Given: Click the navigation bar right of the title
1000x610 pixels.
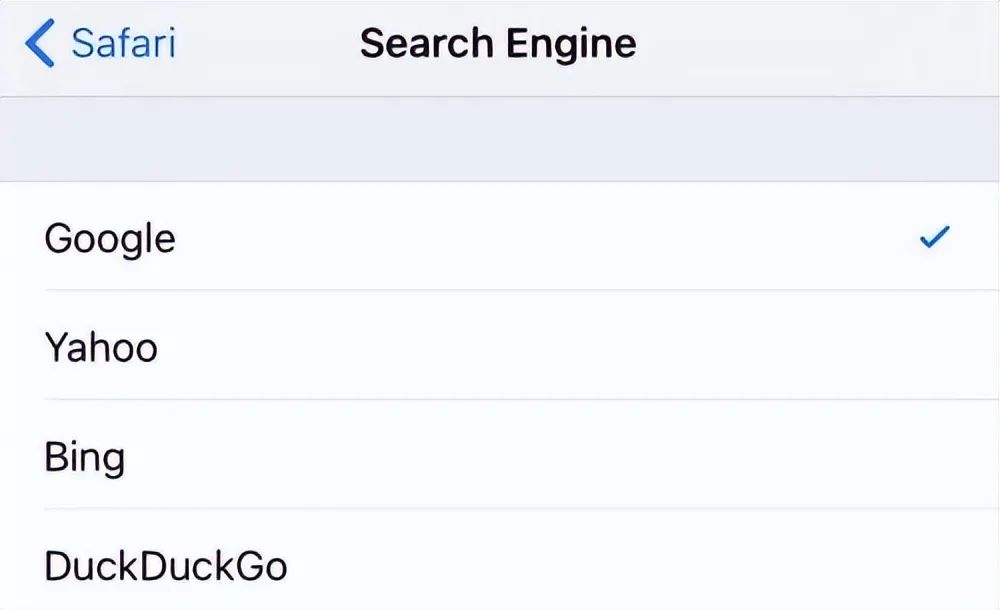Looking at the screenshot, I should (820, 45).
